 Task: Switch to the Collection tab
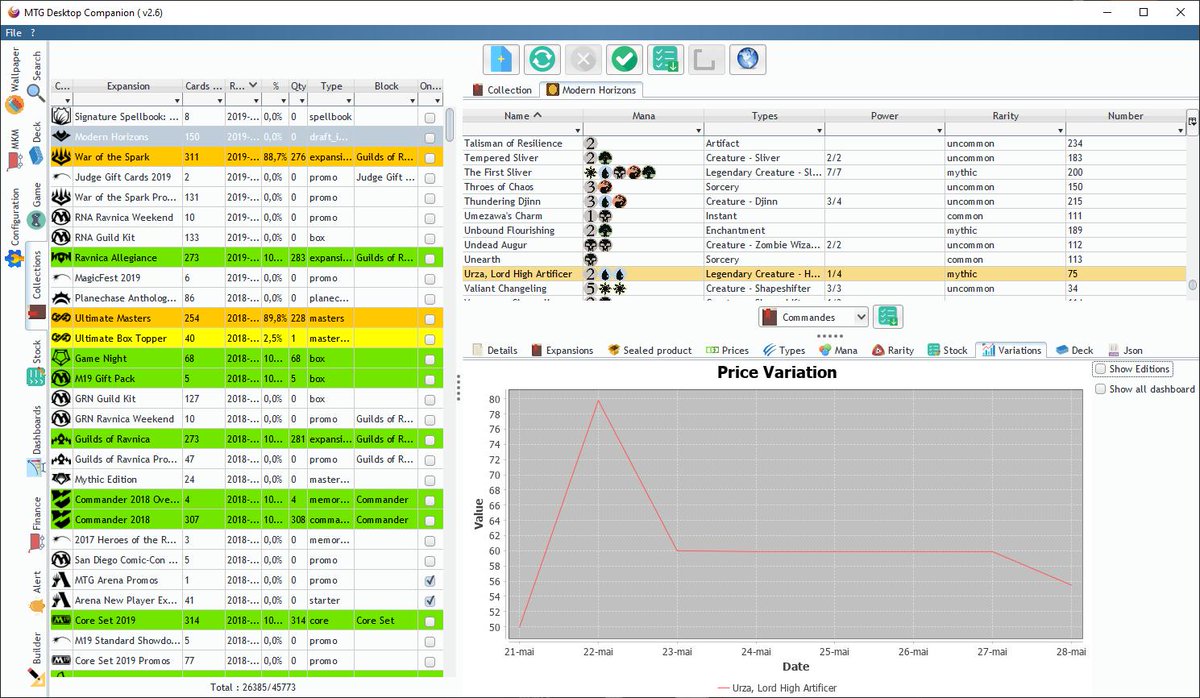tap(502, 90)
